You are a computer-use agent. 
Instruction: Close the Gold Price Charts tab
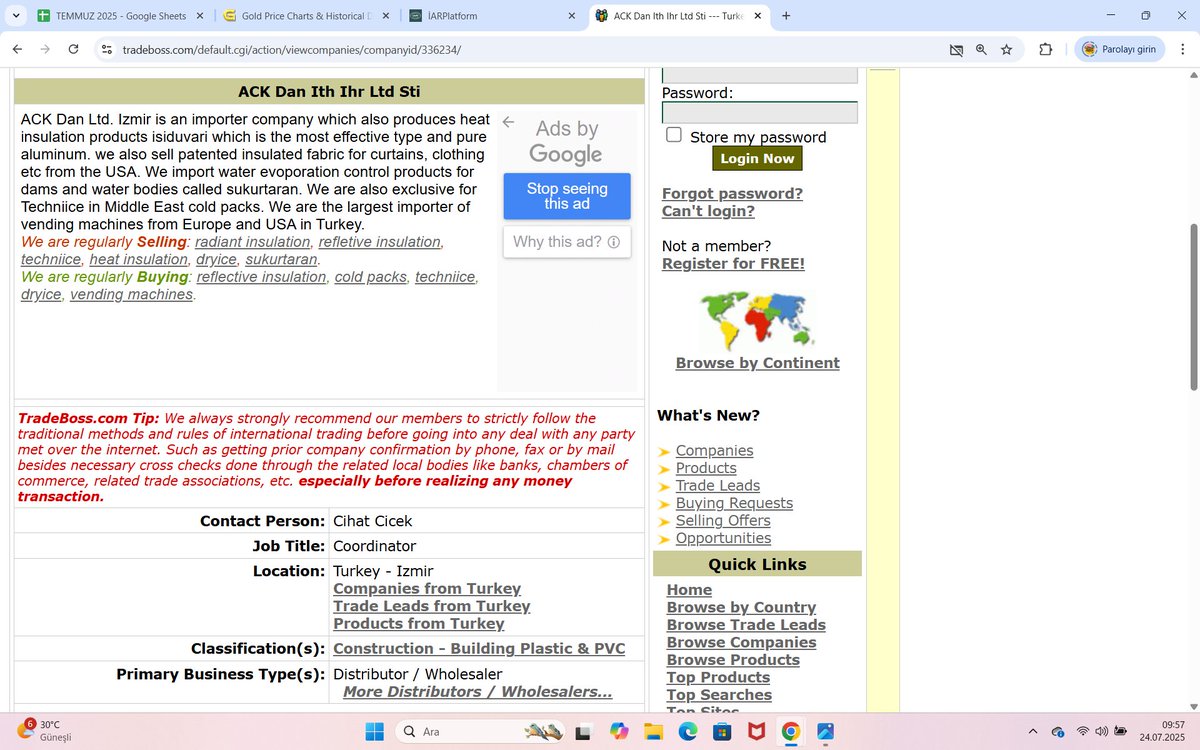pyautogui.click(x=384, y=16)
